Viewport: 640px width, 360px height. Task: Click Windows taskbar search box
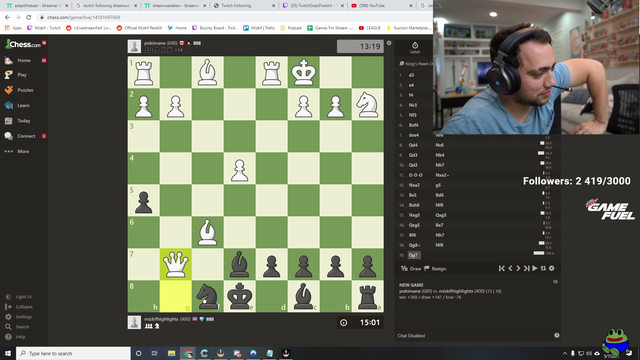[x=73, y=353]
